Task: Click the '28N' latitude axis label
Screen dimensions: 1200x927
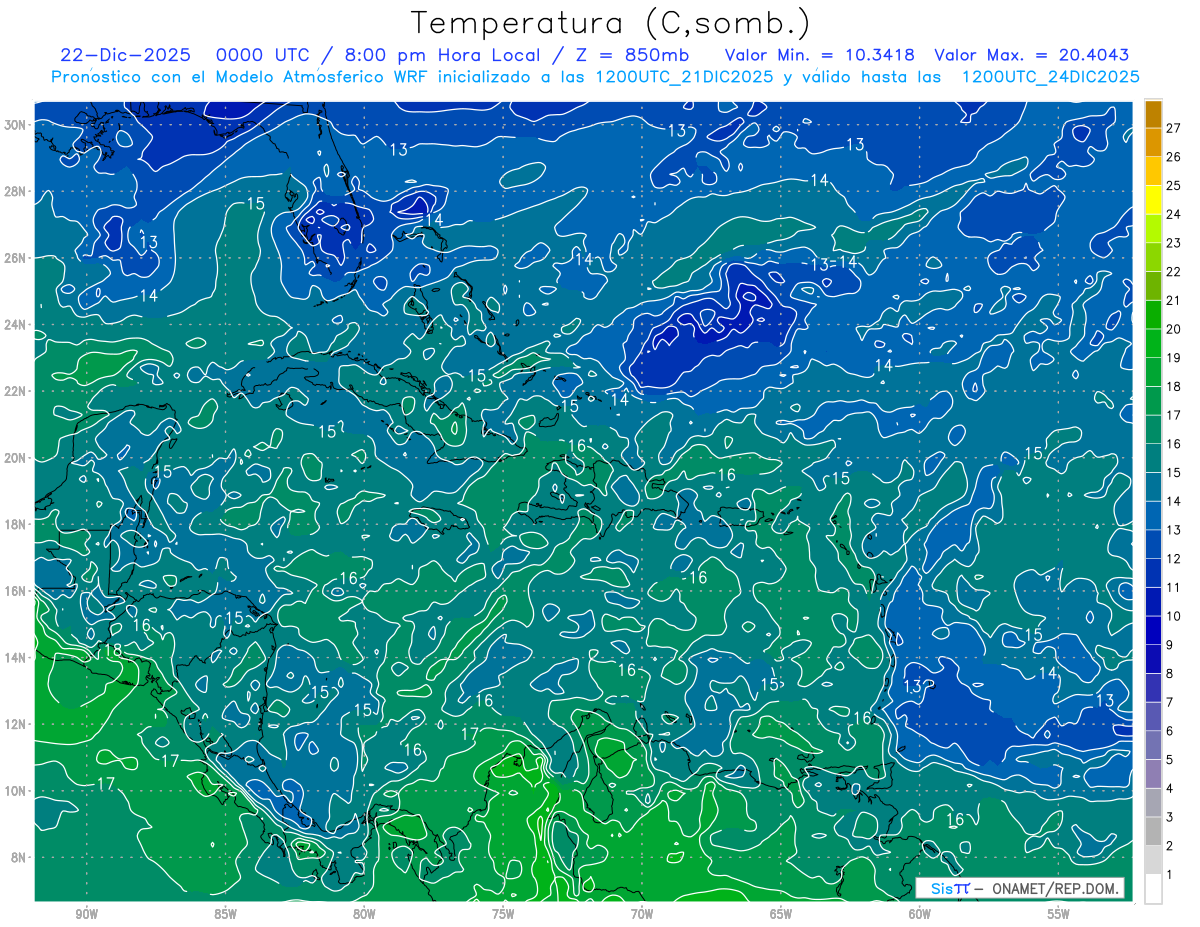Action: [14, 191]
